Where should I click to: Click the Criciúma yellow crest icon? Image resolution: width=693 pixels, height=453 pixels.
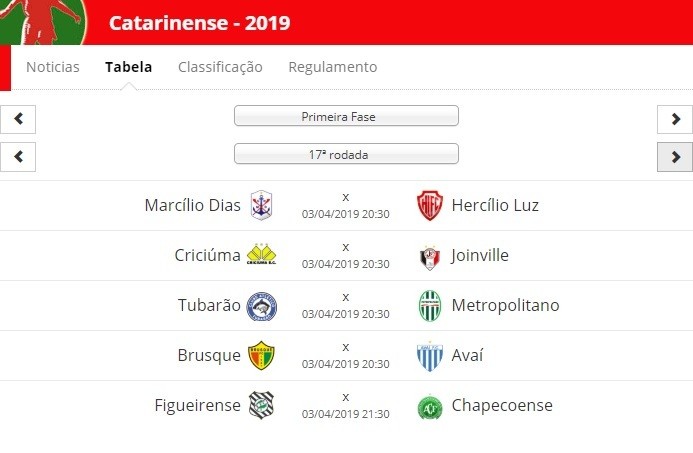click(x=261, y=255)
